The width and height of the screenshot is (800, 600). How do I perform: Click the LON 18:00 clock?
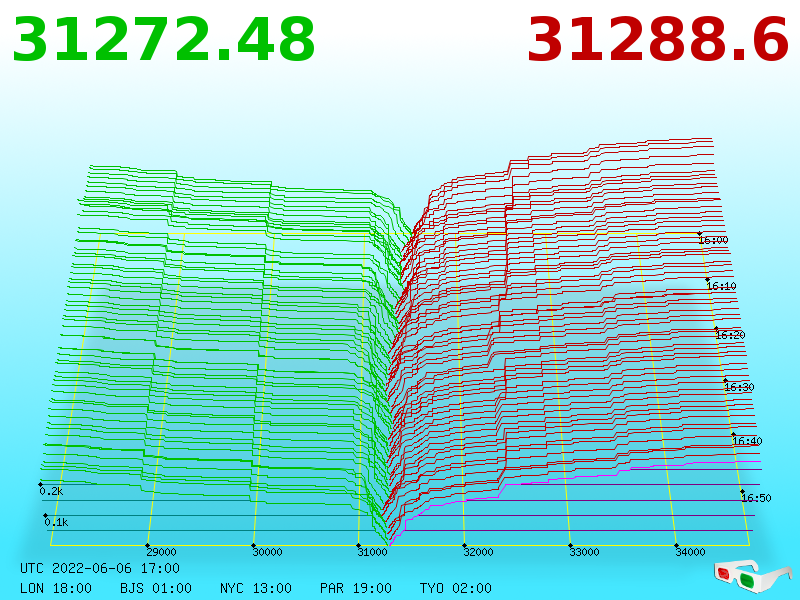56,588
